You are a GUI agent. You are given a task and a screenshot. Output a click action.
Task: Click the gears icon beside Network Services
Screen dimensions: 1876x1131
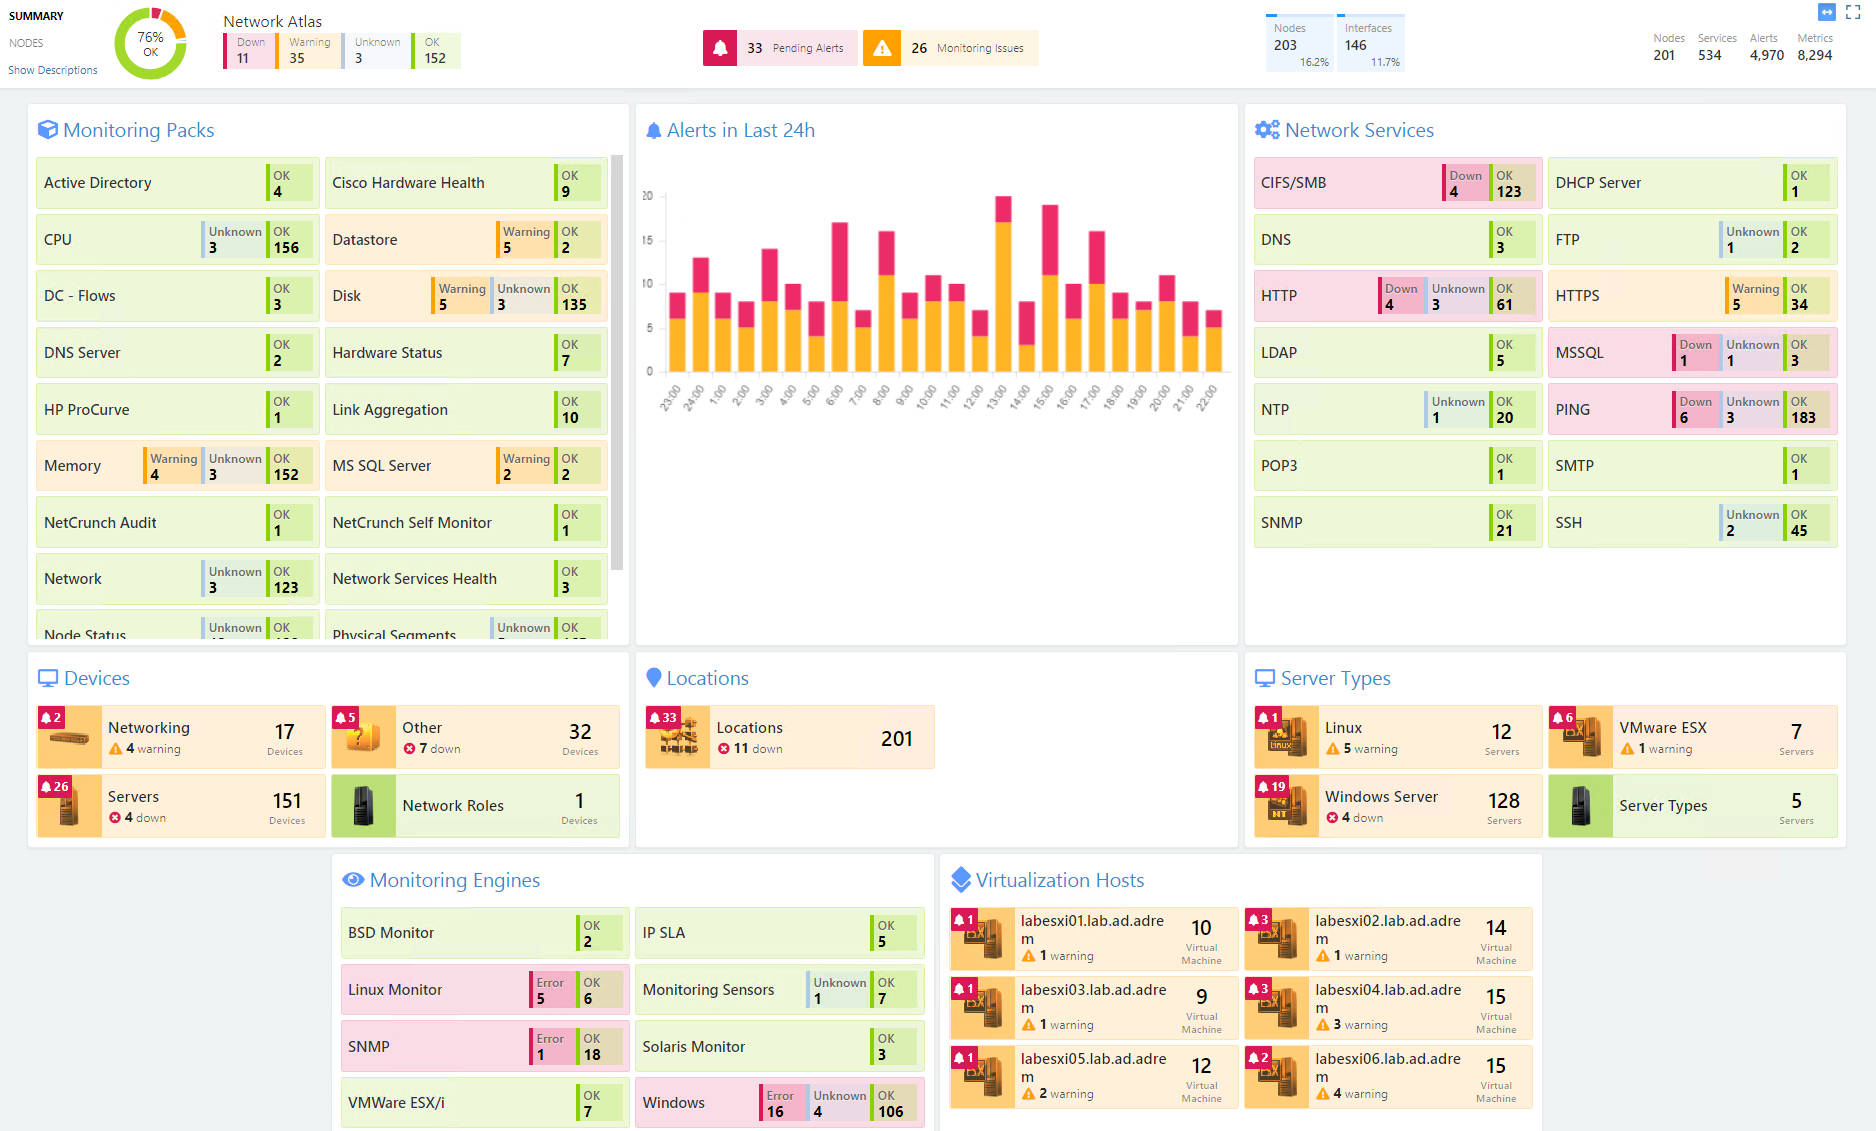[1267, 129]
